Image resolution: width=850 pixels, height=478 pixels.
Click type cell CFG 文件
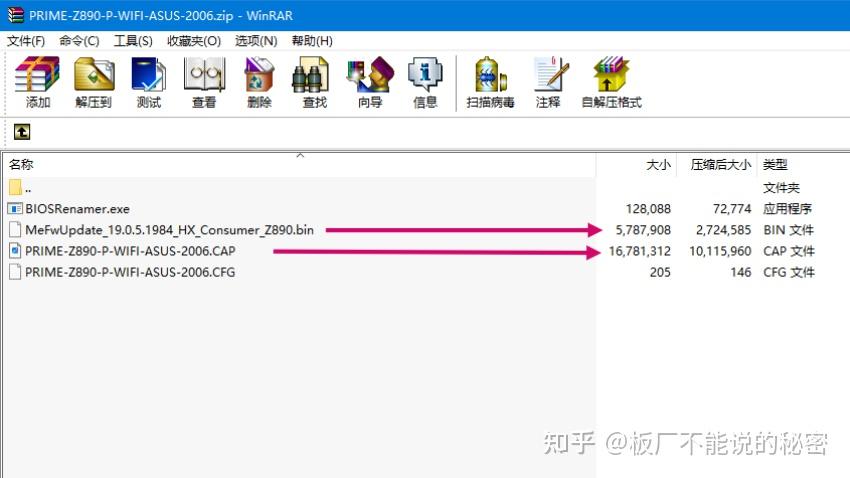tap(789, 272)
